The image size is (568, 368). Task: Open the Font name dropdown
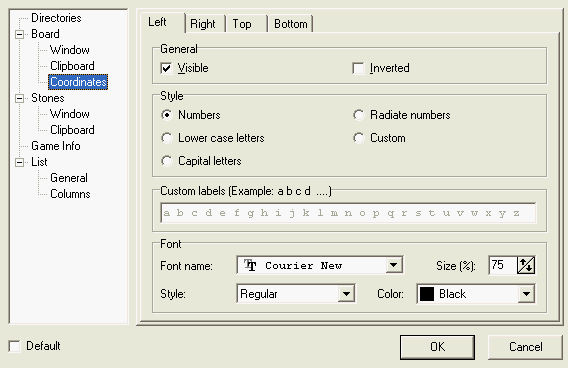click(394, 265)
